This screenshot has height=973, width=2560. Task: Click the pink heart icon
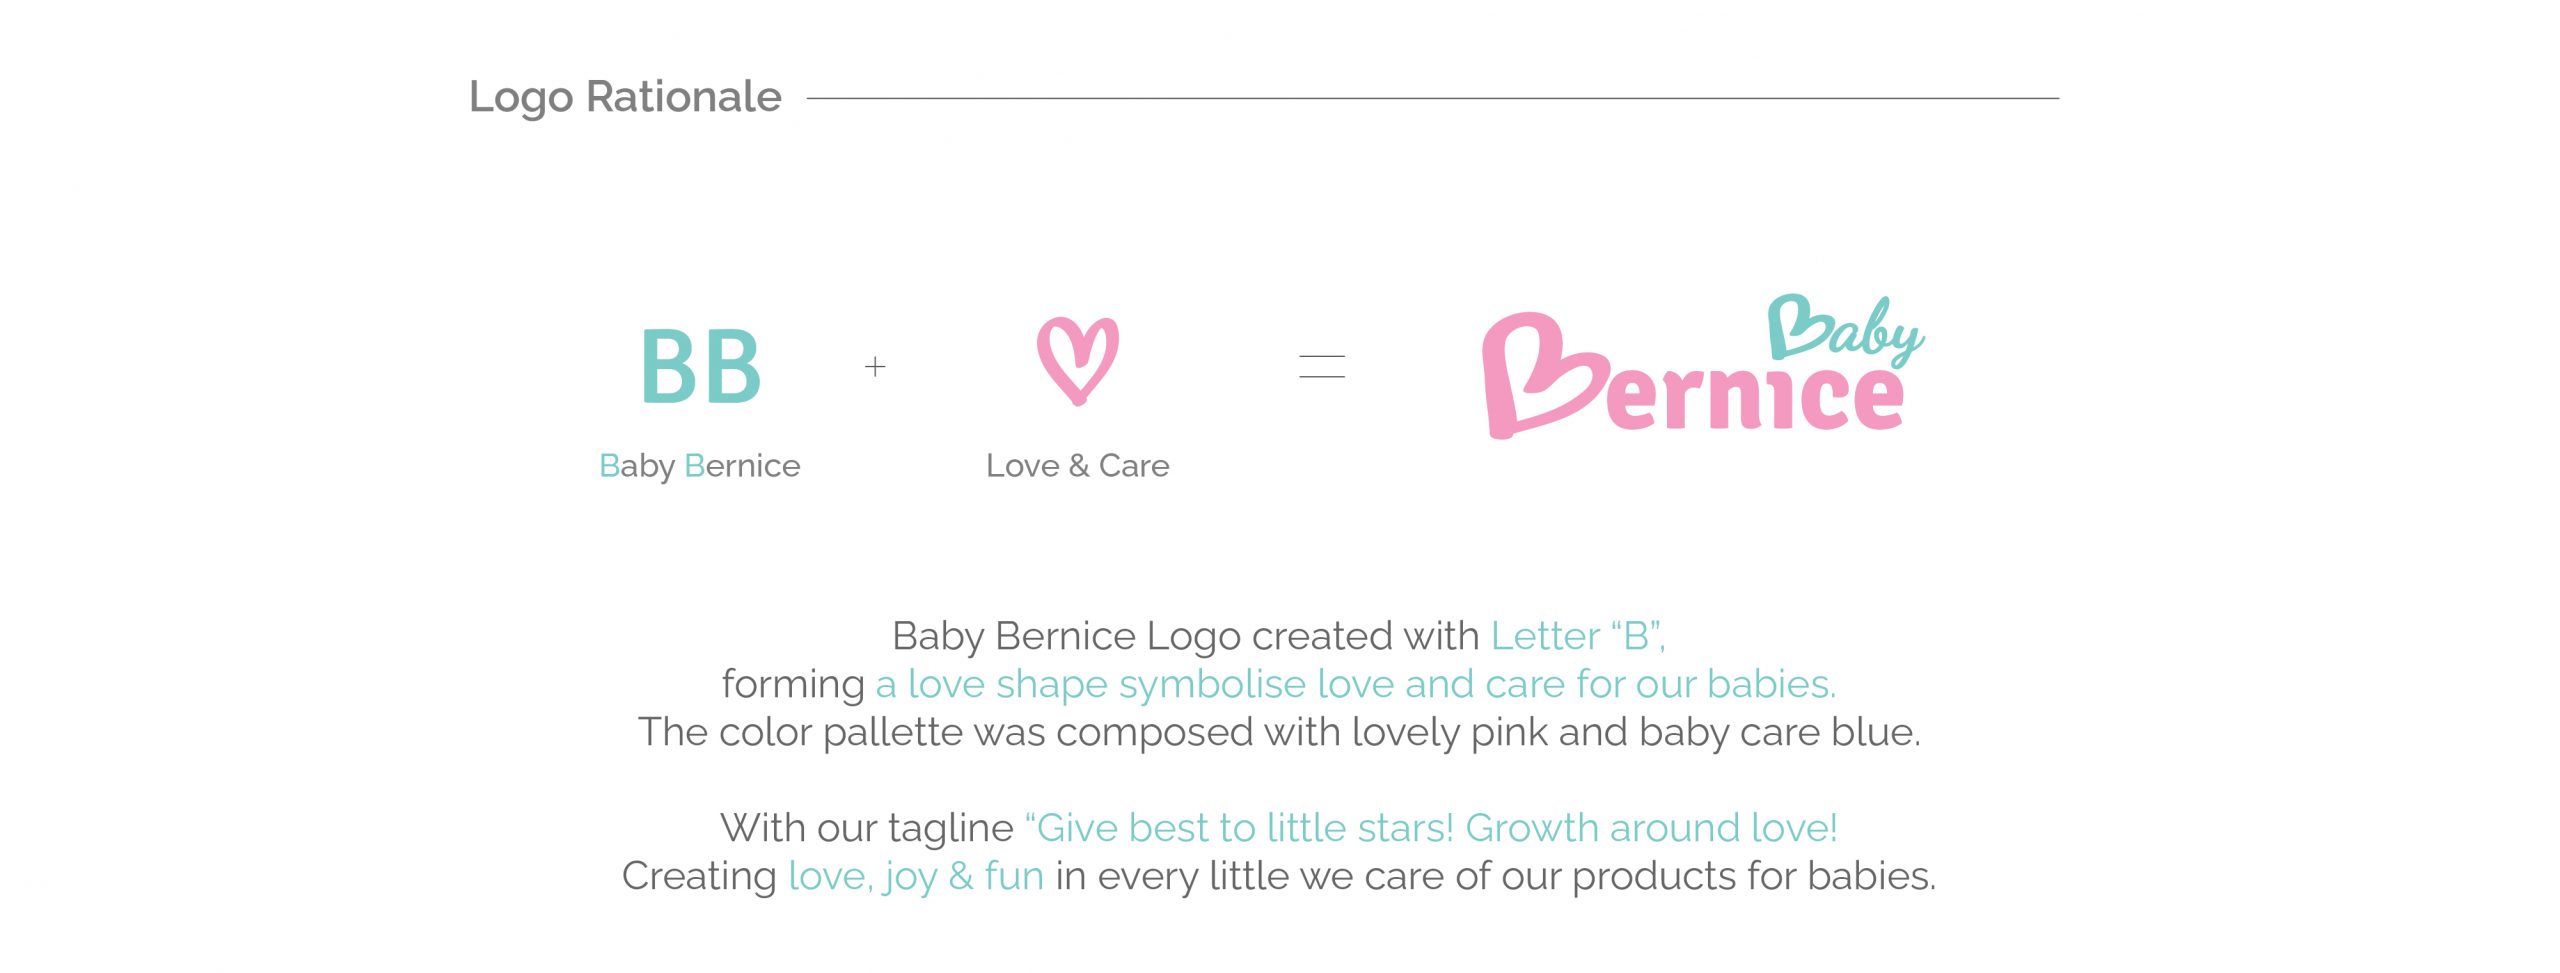[x=1077, y=360]
